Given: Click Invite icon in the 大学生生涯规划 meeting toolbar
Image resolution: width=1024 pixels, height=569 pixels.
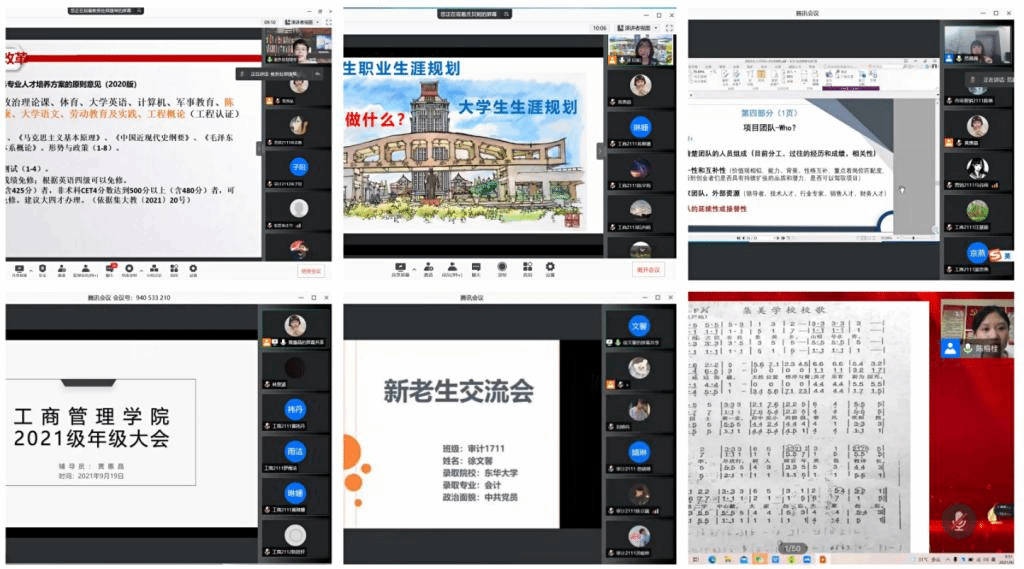Looking at the screenshot, I should [x=428, y=267].
